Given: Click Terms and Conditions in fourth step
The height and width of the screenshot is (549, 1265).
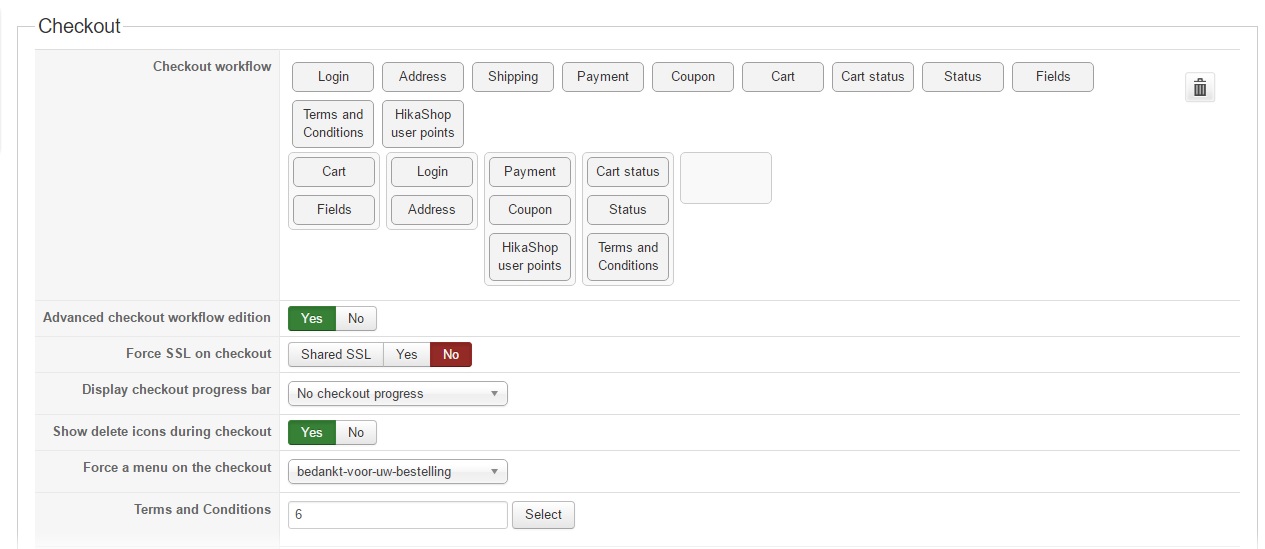Looking at the screenshot, I should click(627, 257).
